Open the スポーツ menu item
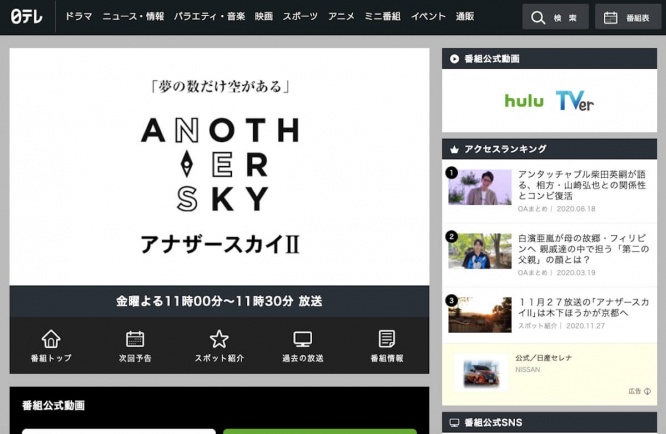666x434 pixels. [x=300, y=17]
